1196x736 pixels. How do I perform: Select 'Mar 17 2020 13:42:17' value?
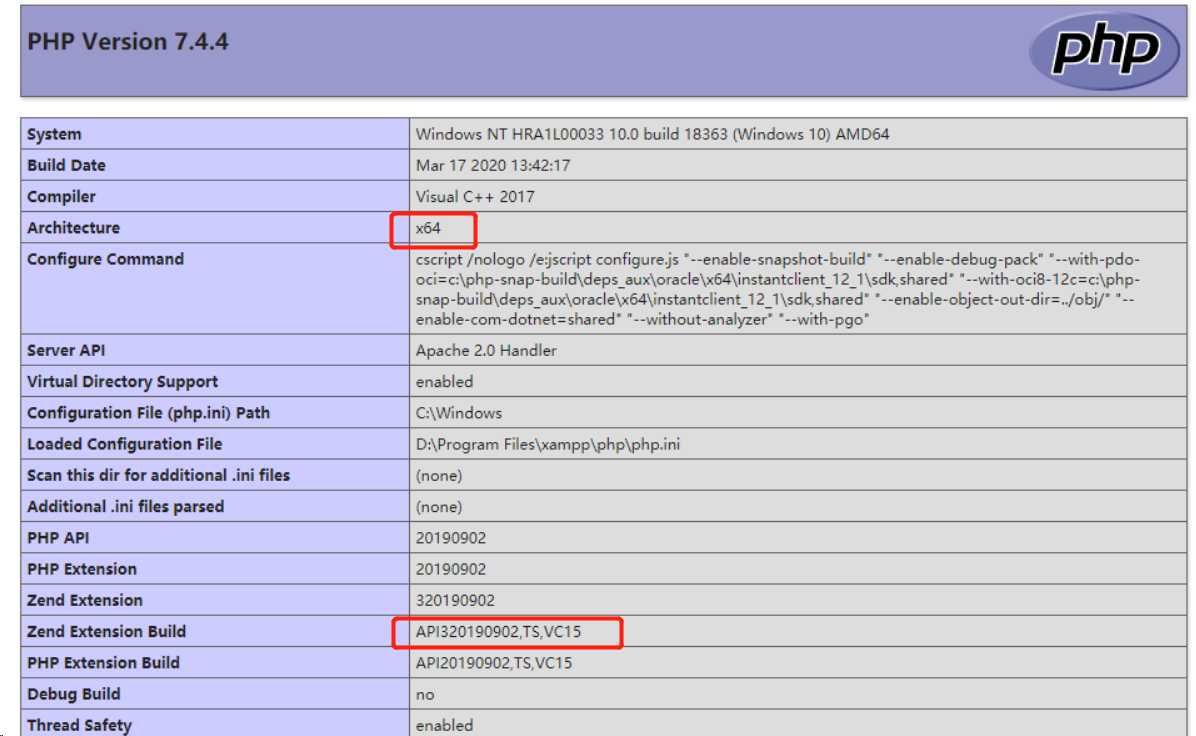click(493, 166)
